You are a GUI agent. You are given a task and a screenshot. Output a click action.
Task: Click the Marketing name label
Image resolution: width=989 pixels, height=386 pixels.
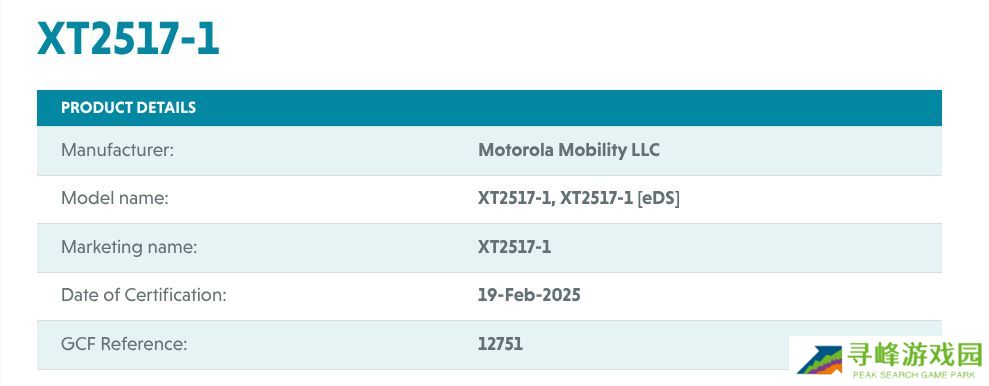[129, 247]
